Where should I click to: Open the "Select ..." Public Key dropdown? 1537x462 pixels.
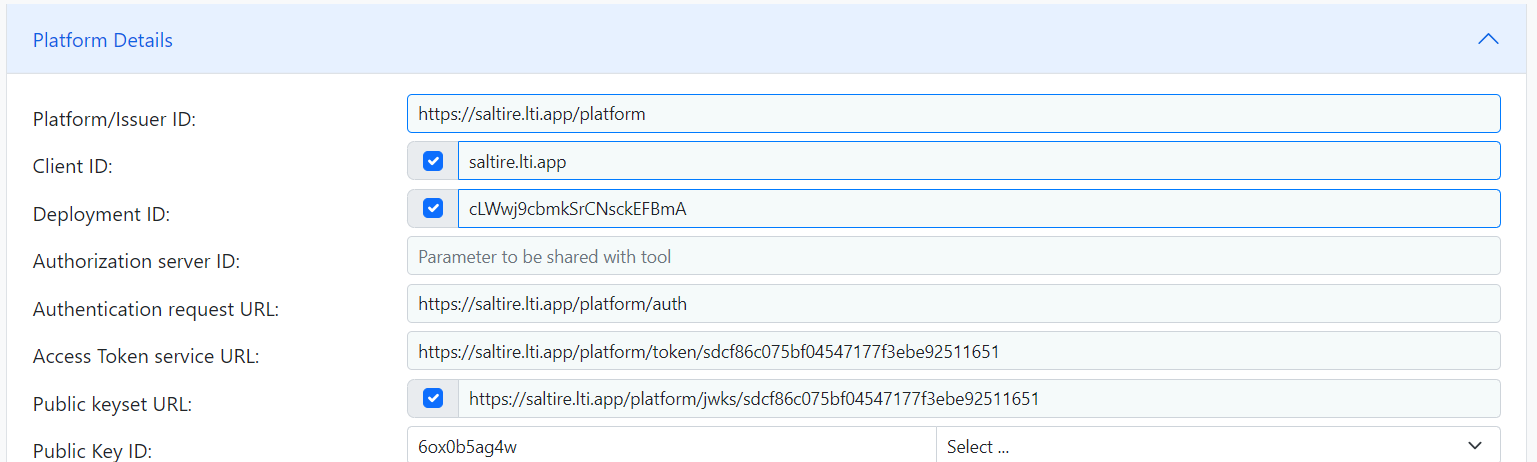point(1218,446)
